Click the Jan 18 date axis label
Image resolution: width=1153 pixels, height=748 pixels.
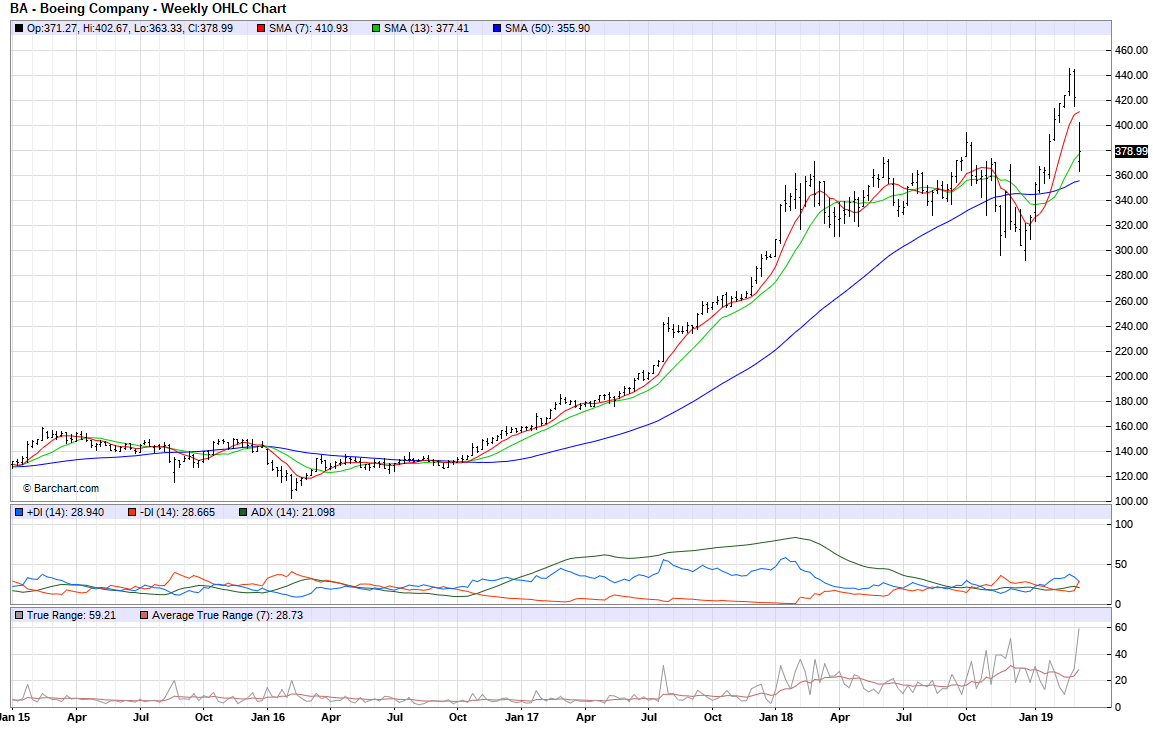[x=776, y=717]
